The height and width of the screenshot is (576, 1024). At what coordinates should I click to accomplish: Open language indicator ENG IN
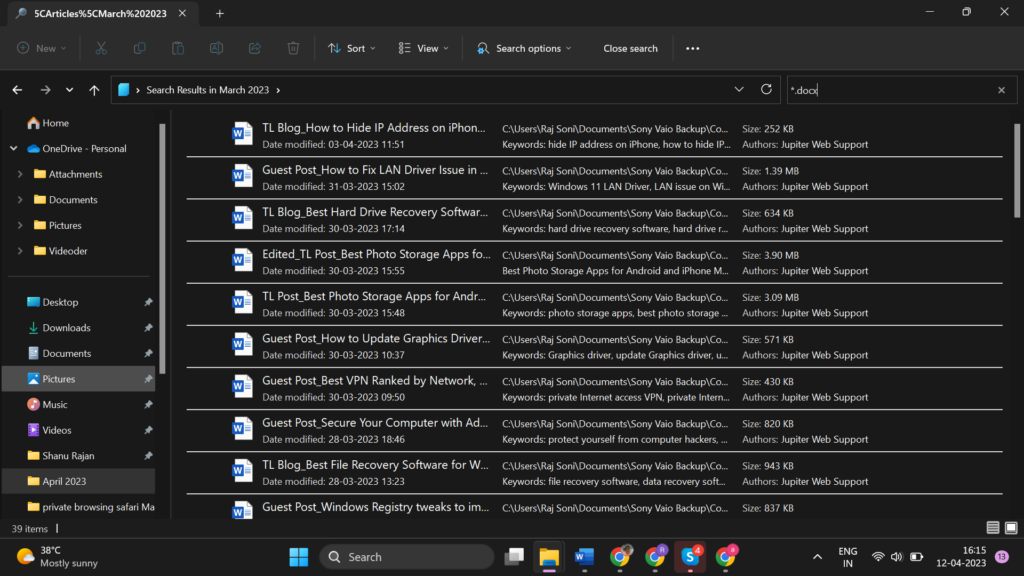point(848,557)
